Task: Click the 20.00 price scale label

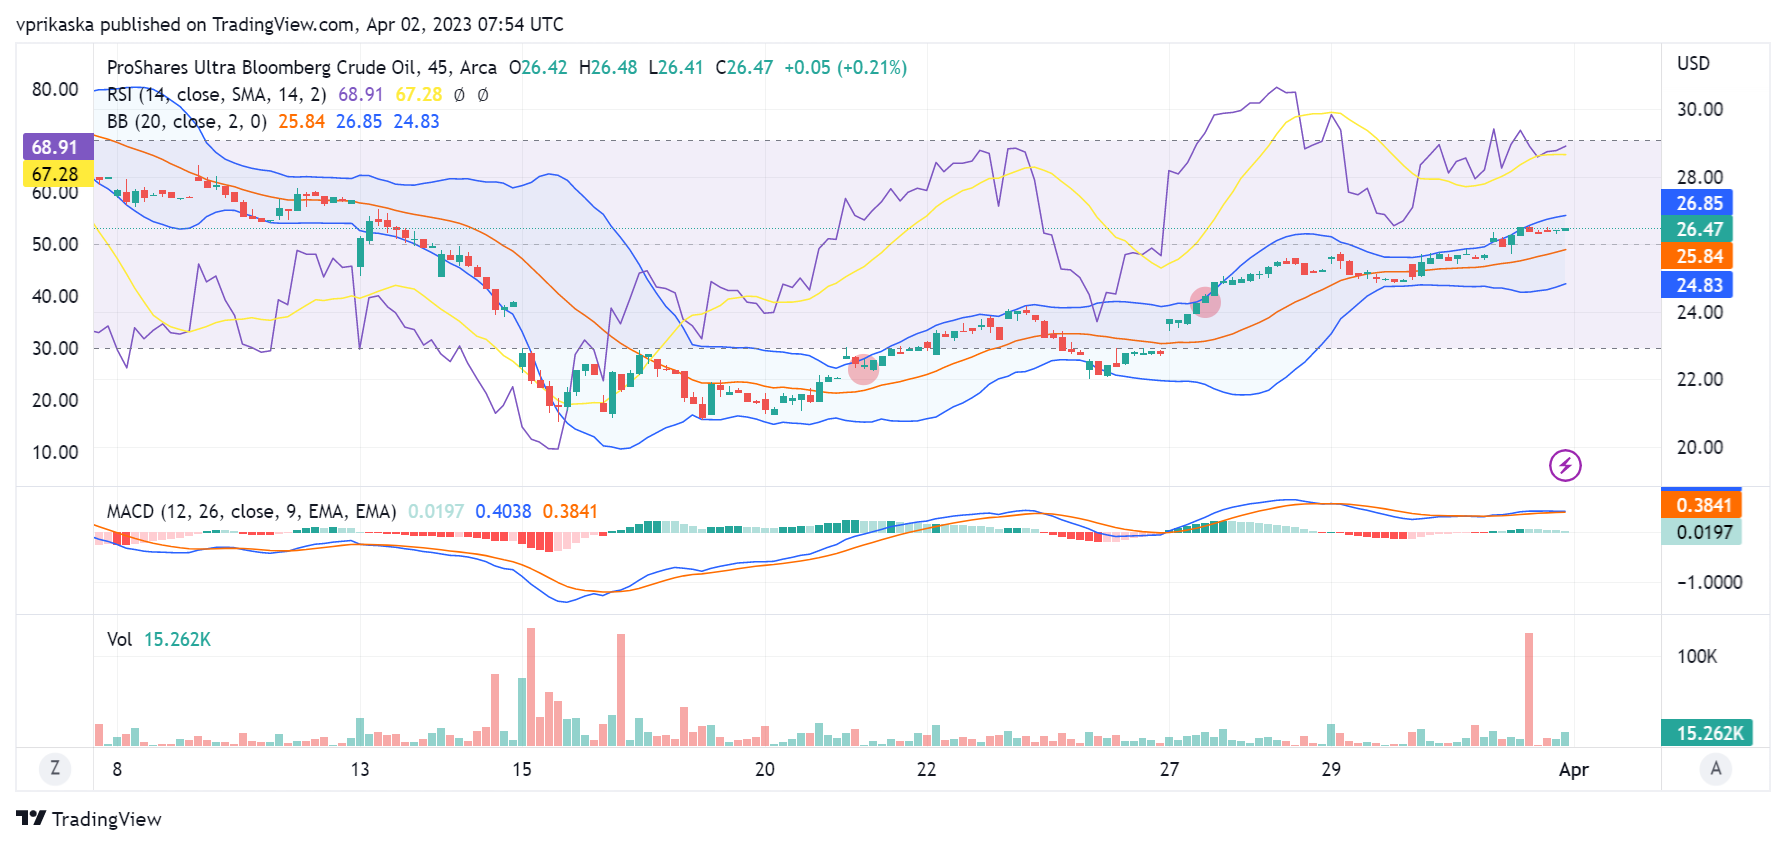Action: pos(1699,447)
